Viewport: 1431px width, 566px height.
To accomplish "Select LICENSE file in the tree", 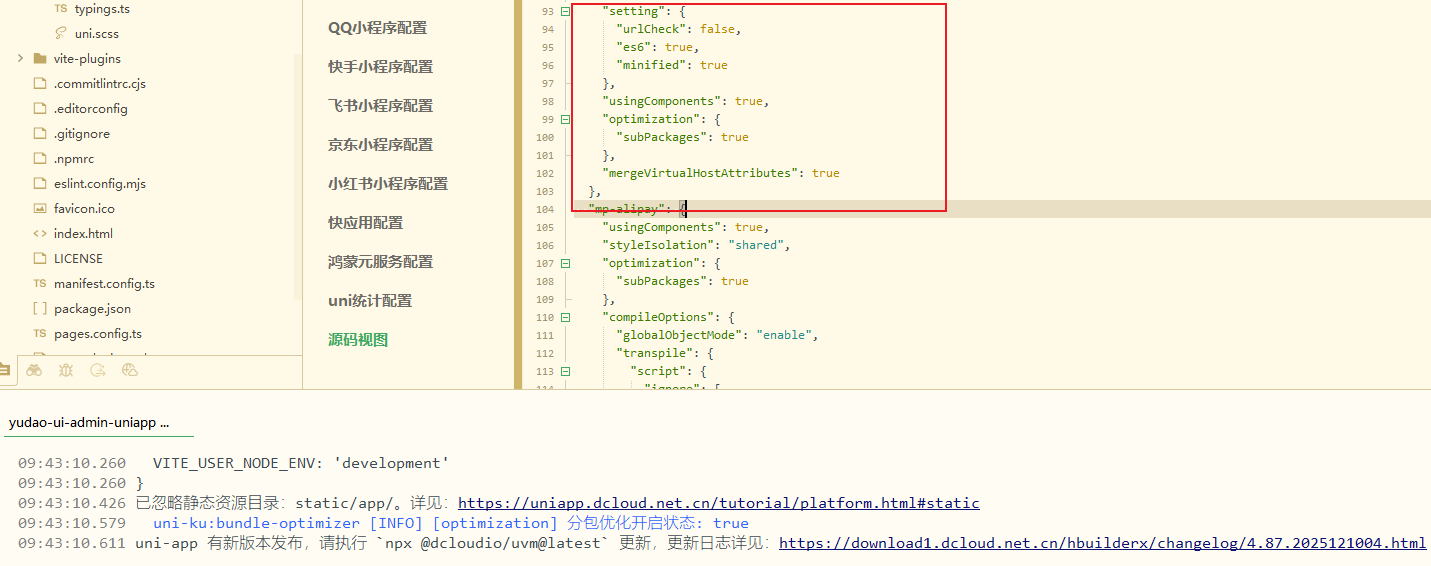I will point(78,259).
